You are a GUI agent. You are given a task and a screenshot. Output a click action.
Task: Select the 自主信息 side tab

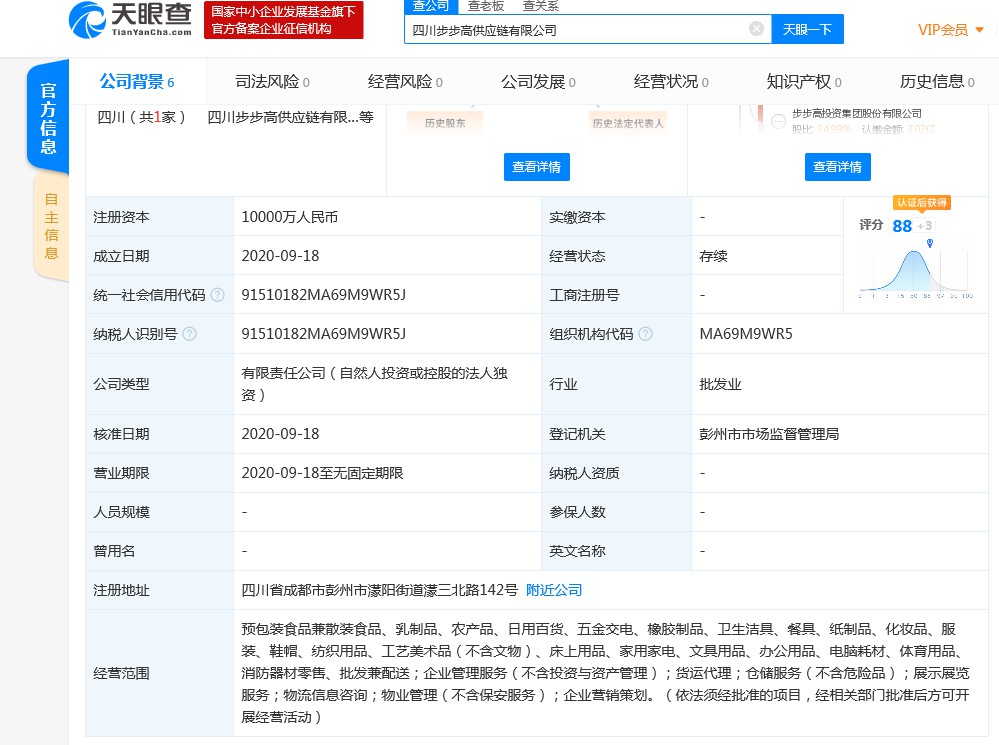(x=51, y=226)
